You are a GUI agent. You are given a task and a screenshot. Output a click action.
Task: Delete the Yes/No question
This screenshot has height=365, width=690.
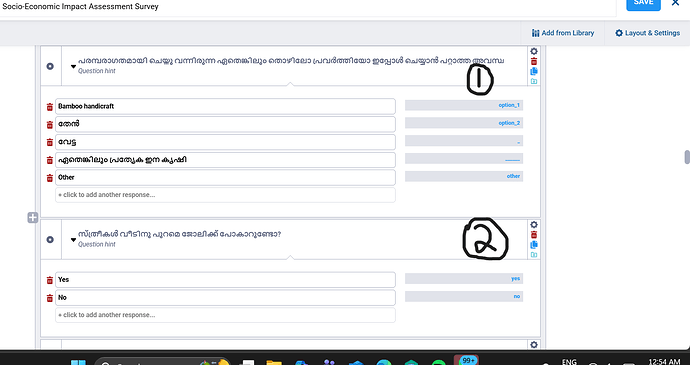[x=534, y=235]
